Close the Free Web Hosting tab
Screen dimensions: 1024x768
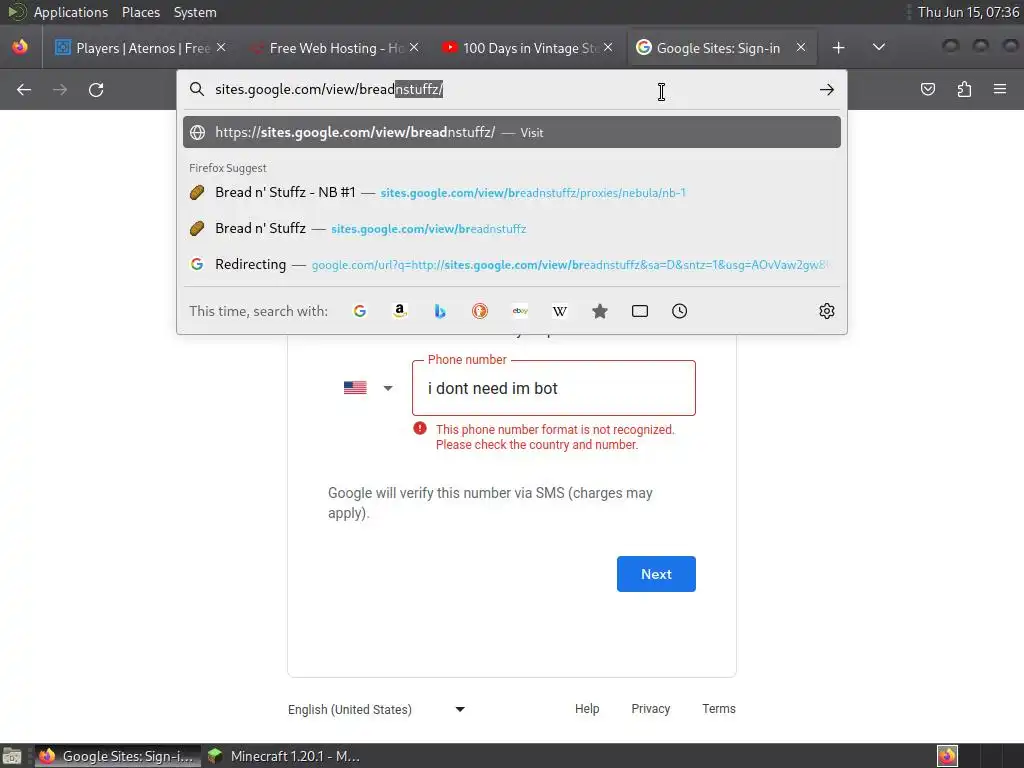pos(414,48)
